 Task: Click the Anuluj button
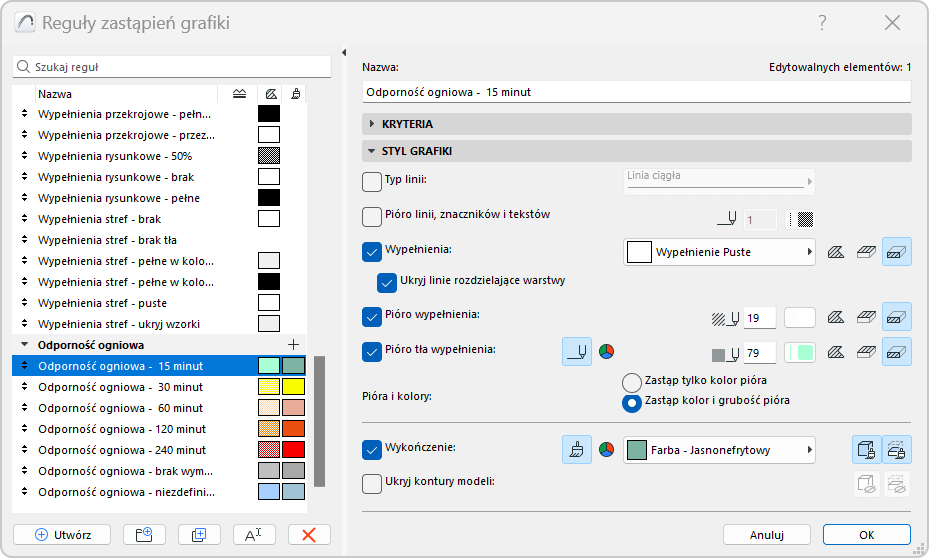click(x=767, y=535)
